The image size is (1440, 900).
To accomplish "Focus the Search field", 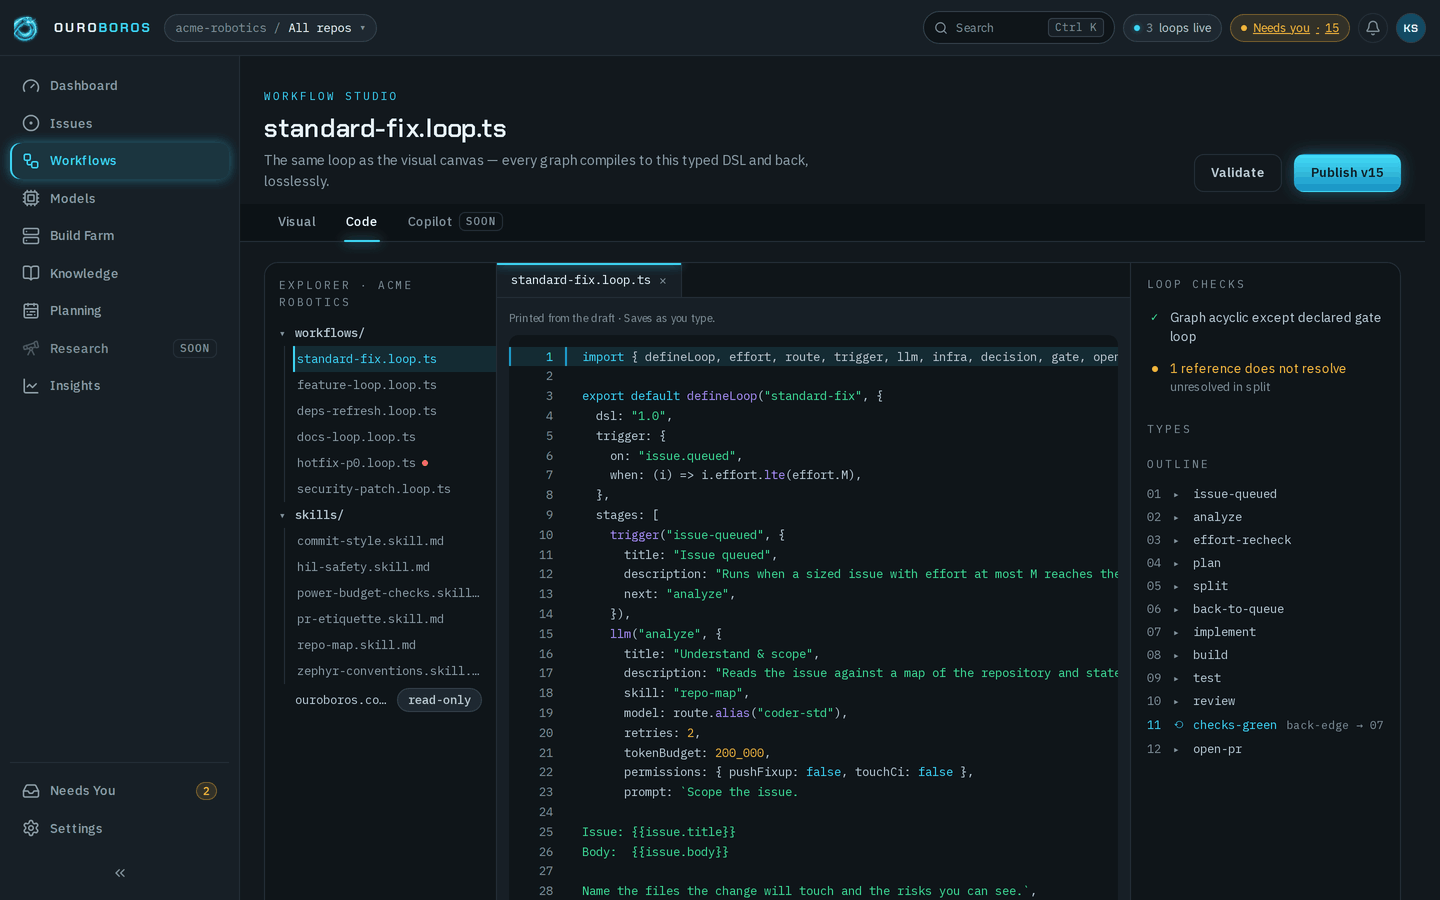I will point(1018,28).
